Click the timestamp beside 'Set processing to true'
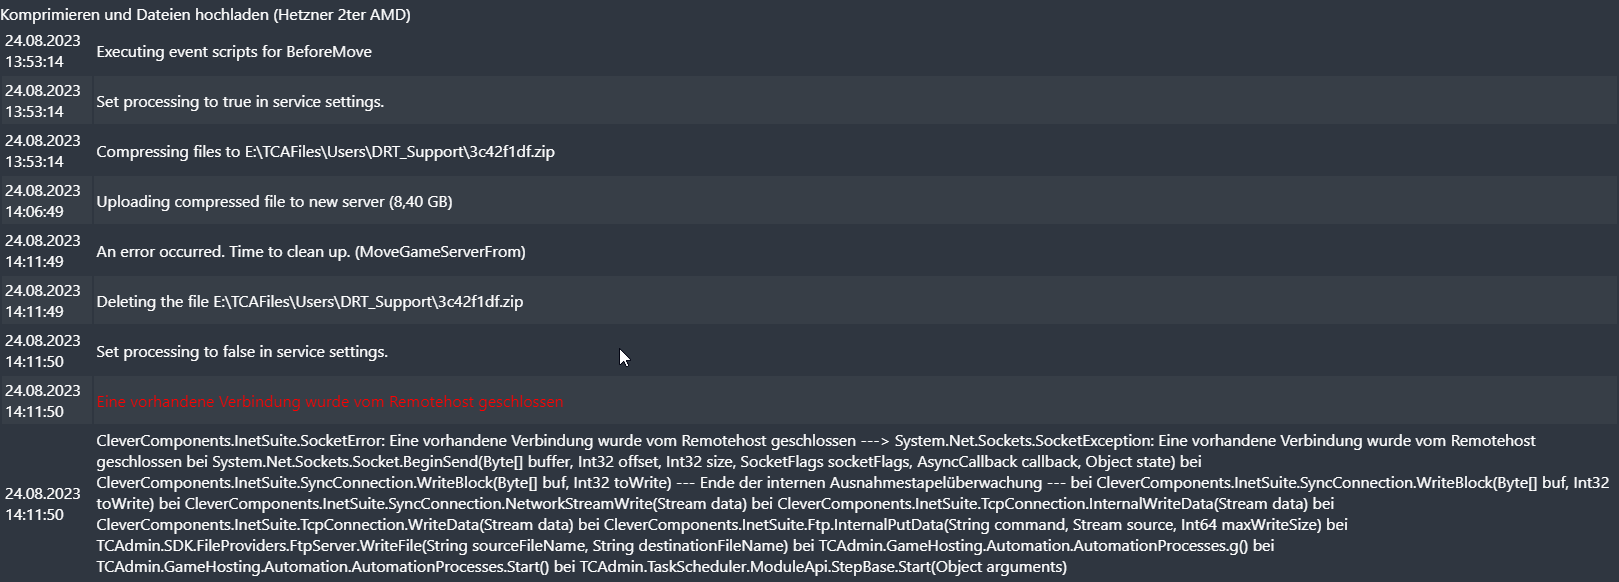 [43, 101]
